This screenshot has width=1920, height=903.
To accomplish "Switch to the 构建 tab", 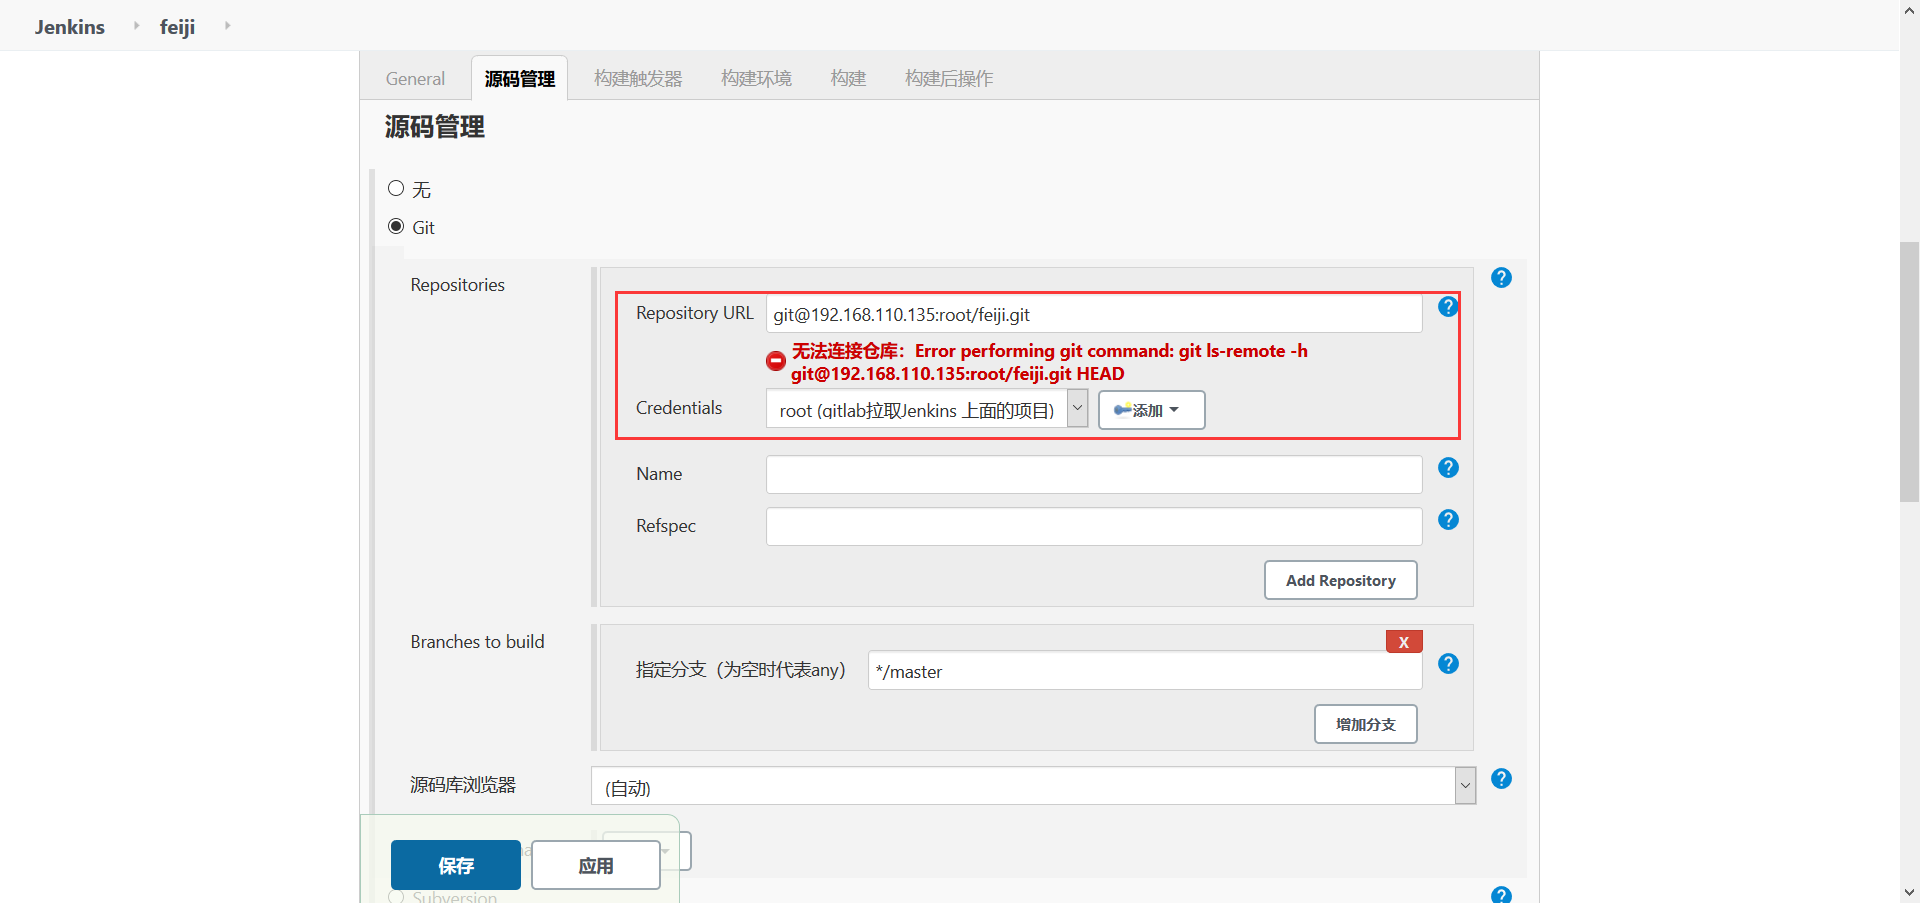I will tap(848, 78).
